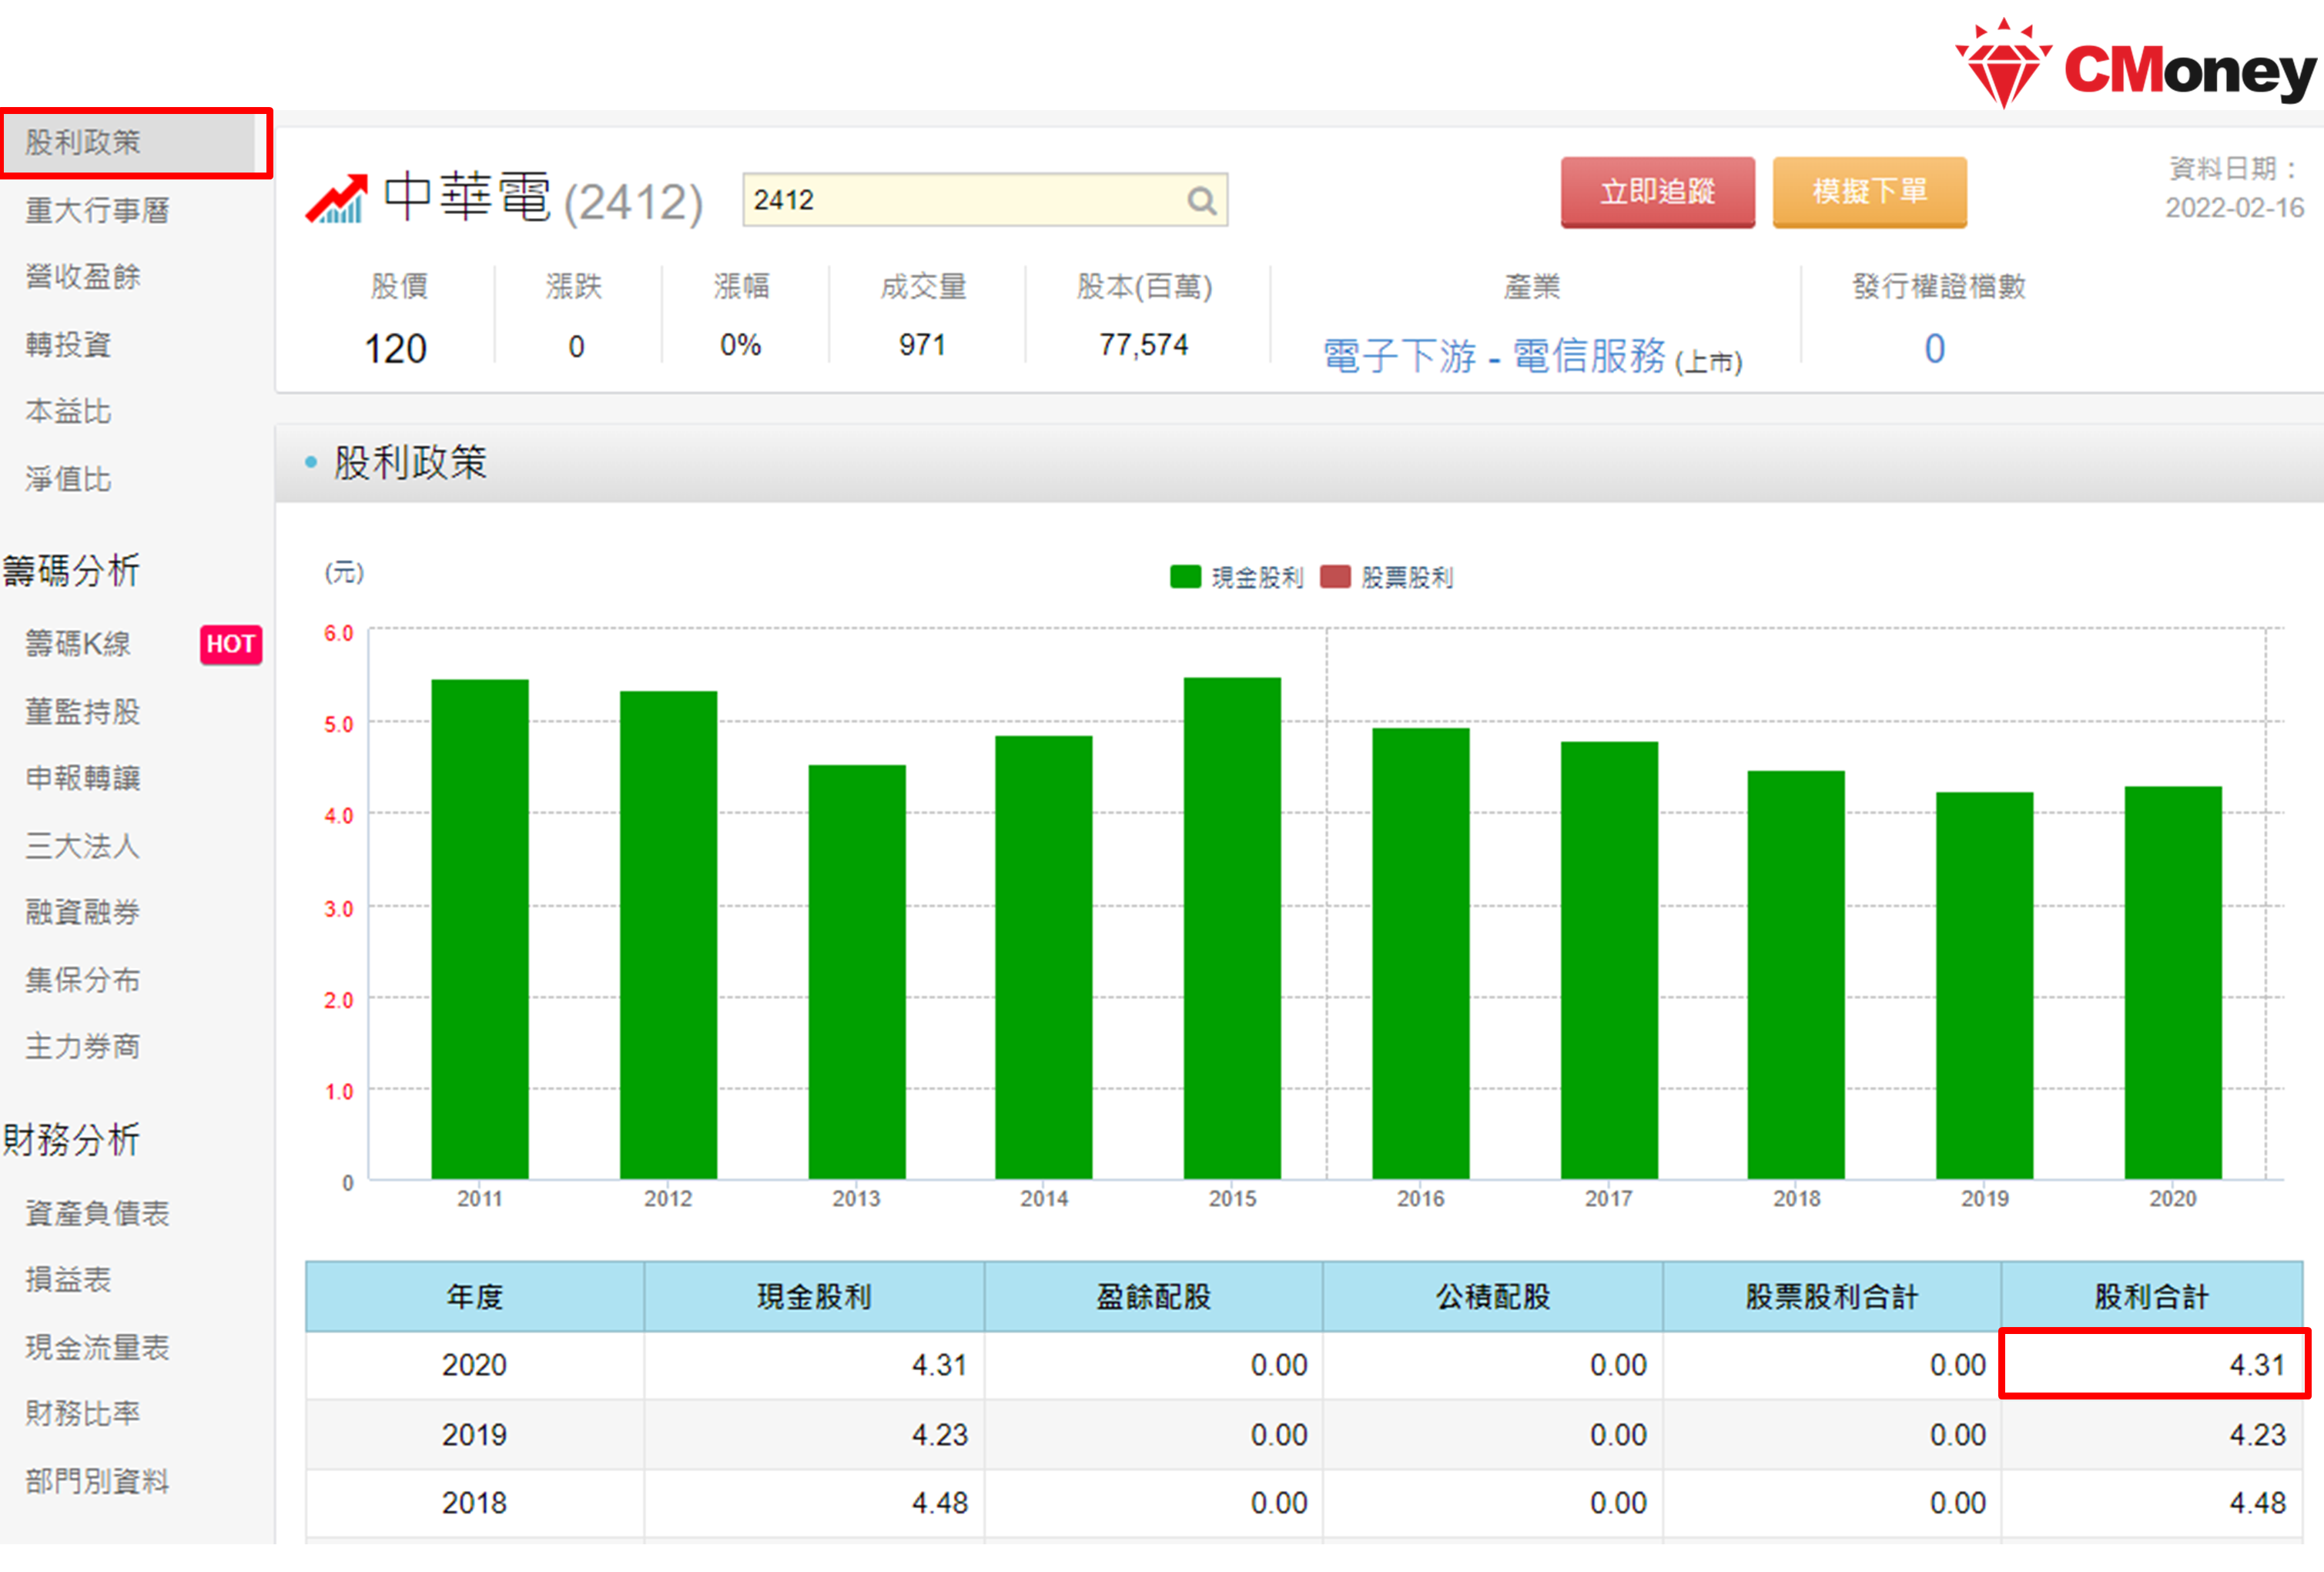Open 財務比率 in the sidebar
Viewport: 2324px width, 1572px height.
[83, 1414]
